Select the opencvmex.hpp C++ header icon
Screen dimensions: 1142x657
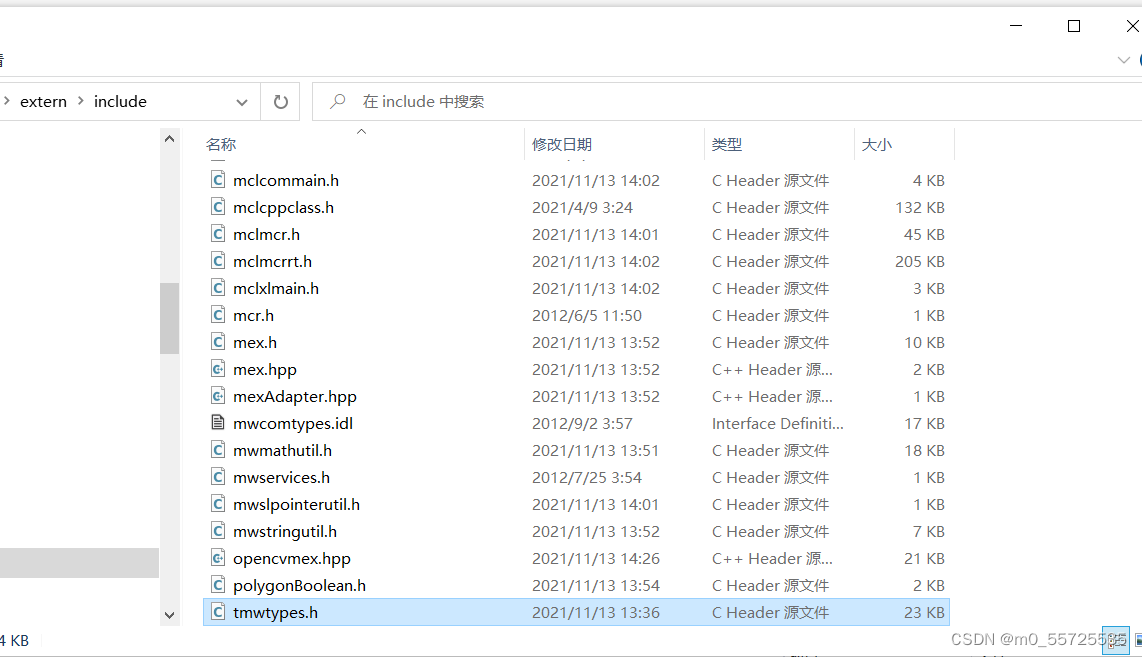[x=218, y=558]
